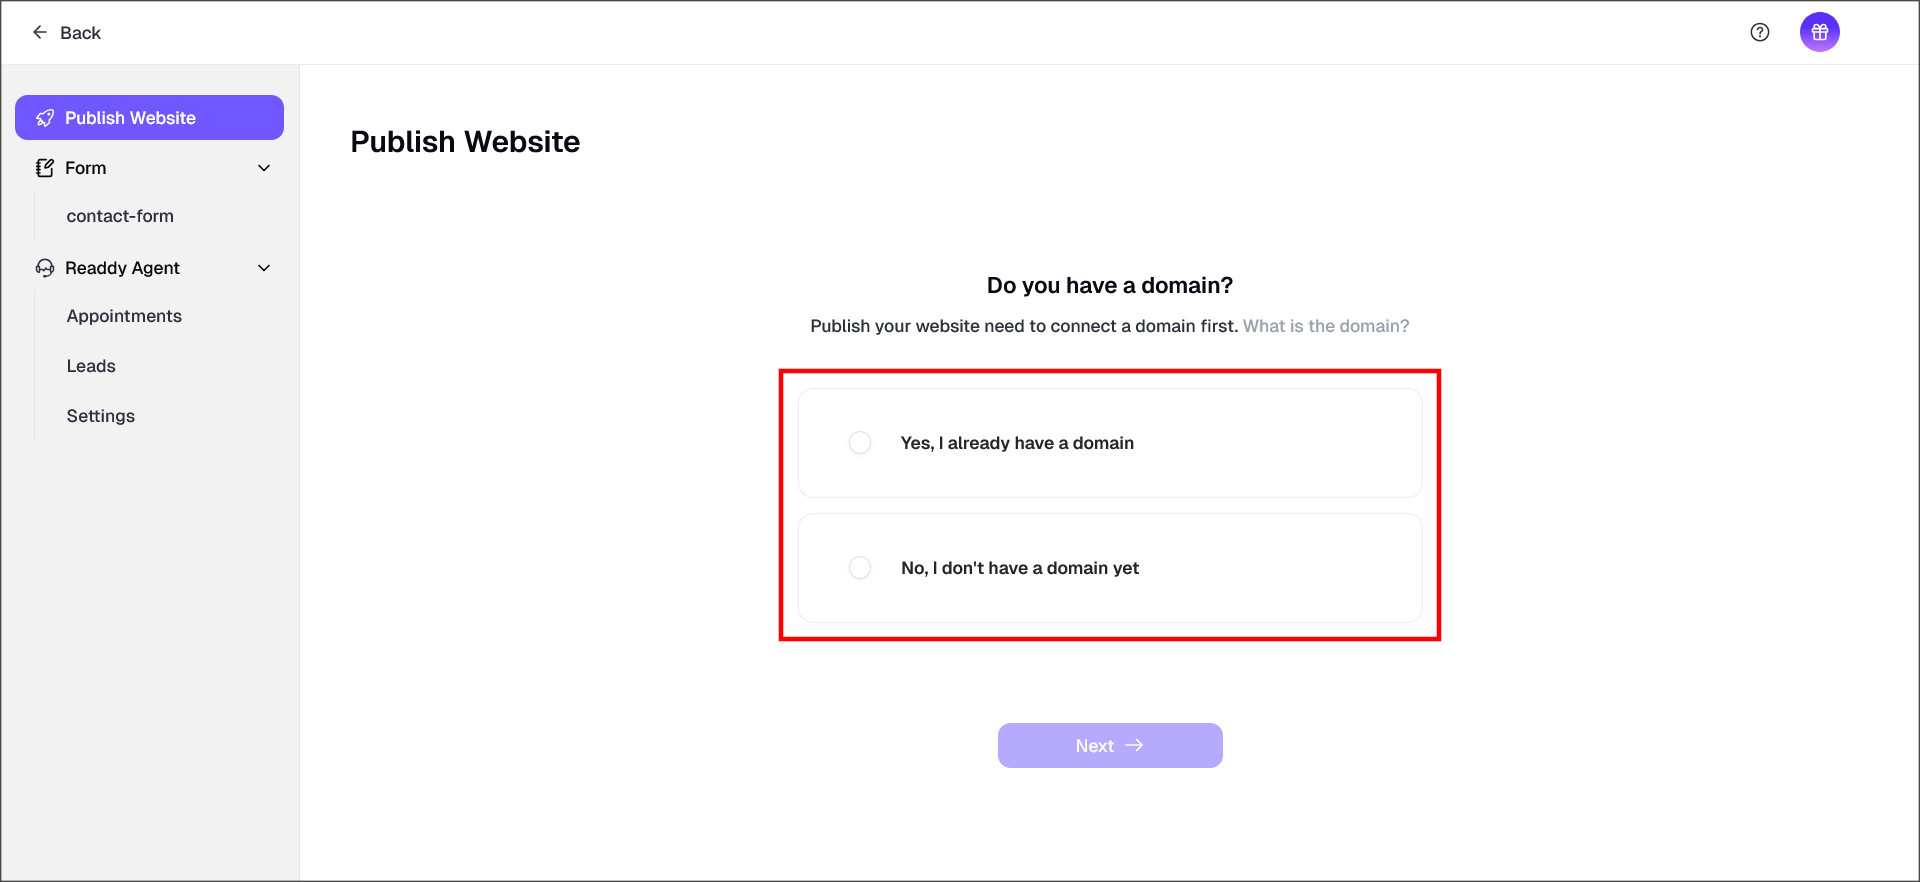Click the rocket icon in the sidebar
Viewport: 1920px width, 882px height.
click(45, 118)
